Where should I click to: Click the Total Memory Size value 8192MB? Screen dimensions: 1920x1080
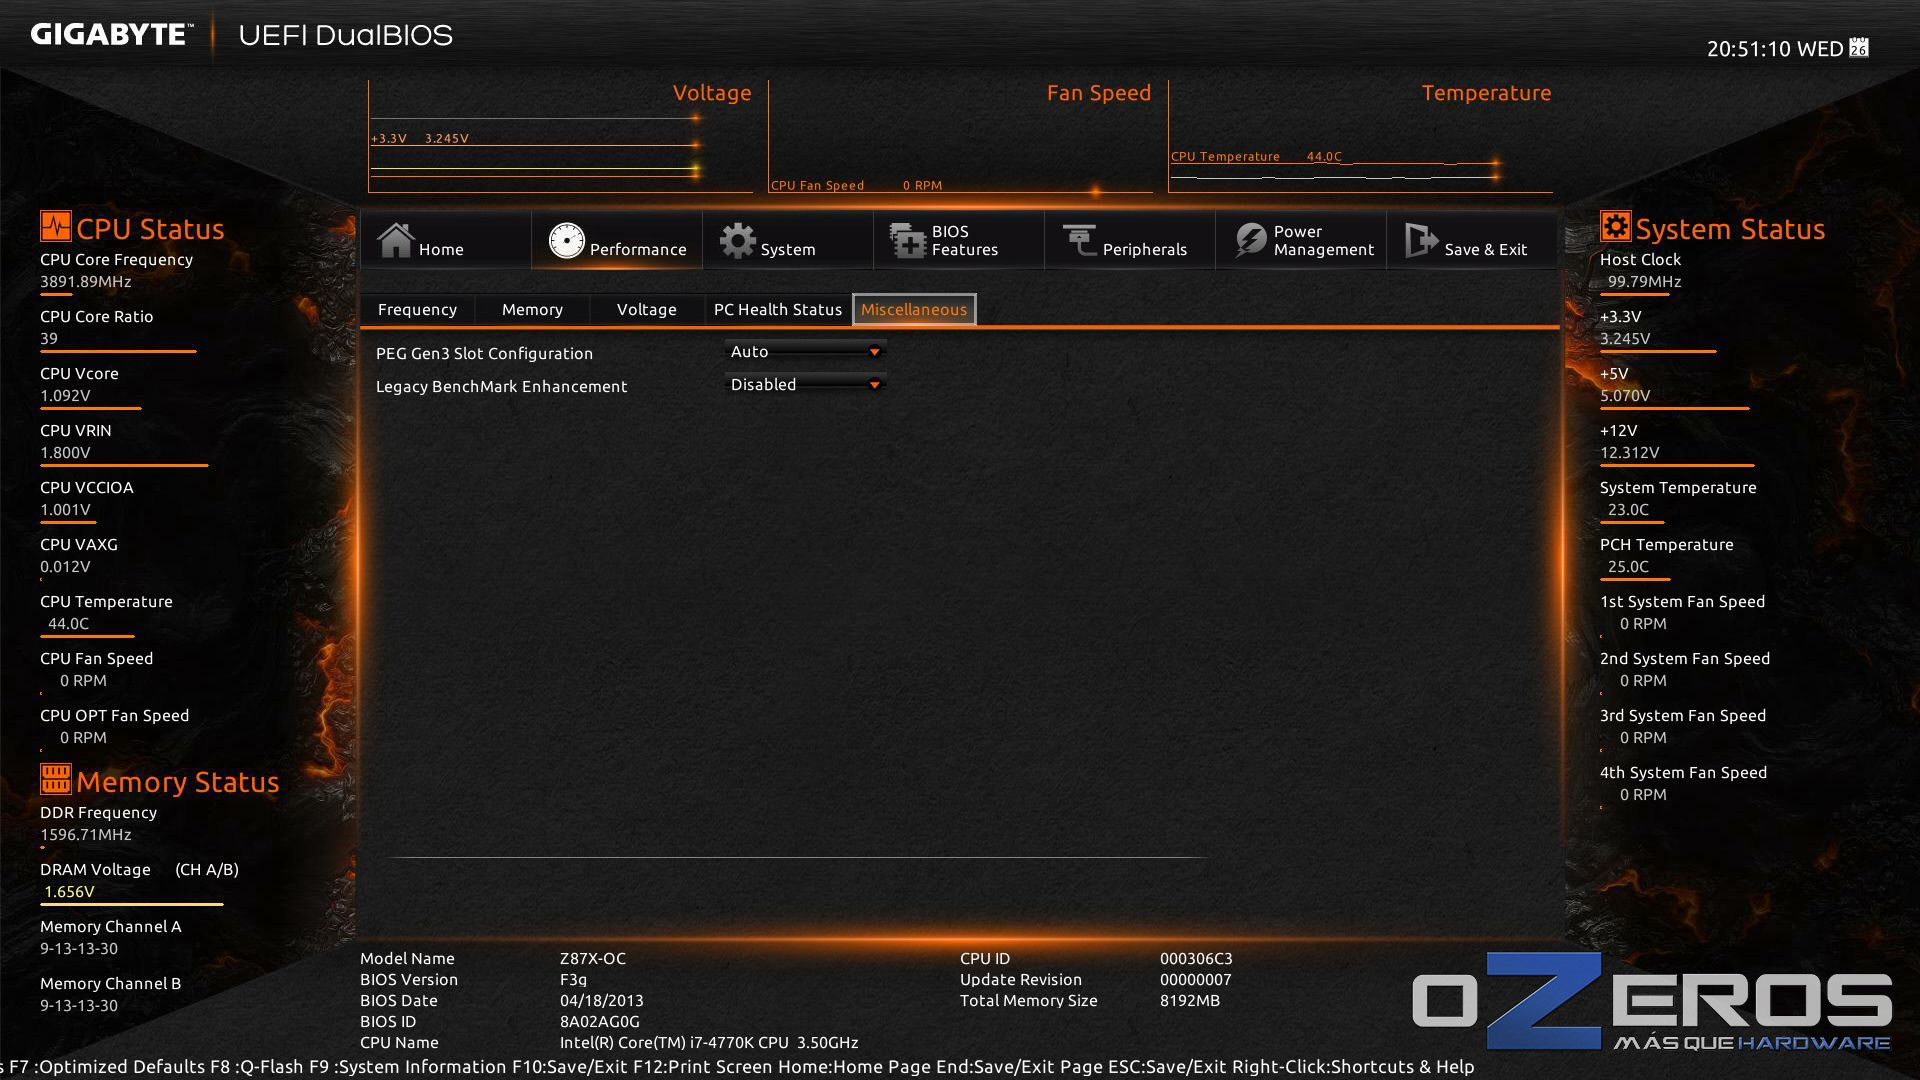(x=1190, y=1001)
